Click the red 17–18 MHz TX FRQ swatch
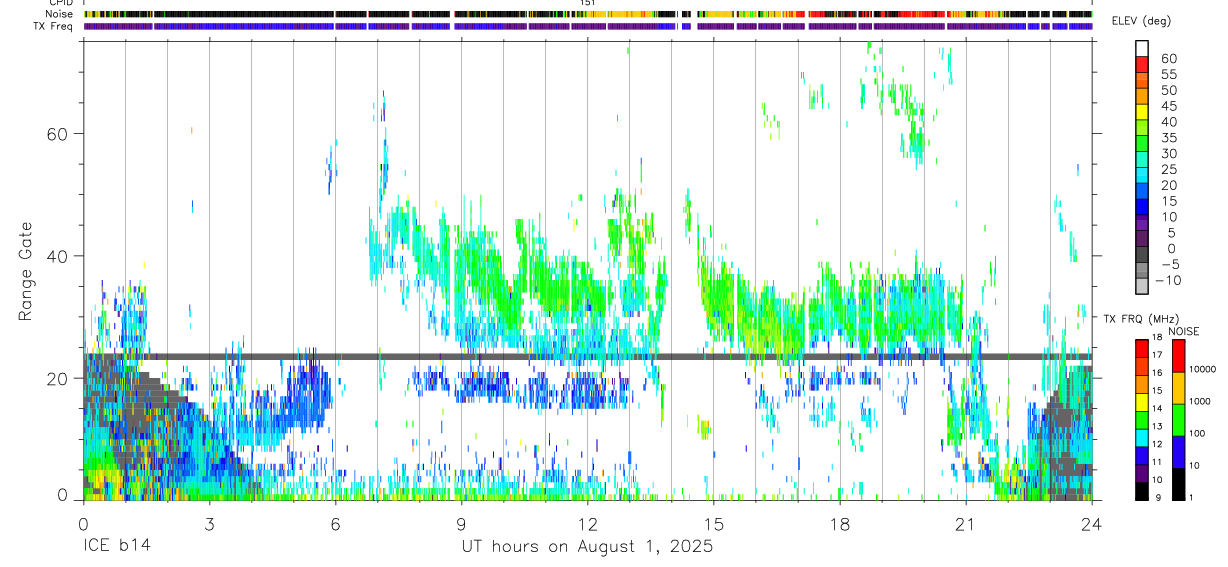The width and height of the screenshot is (1228, 567). pos(1143,348)
